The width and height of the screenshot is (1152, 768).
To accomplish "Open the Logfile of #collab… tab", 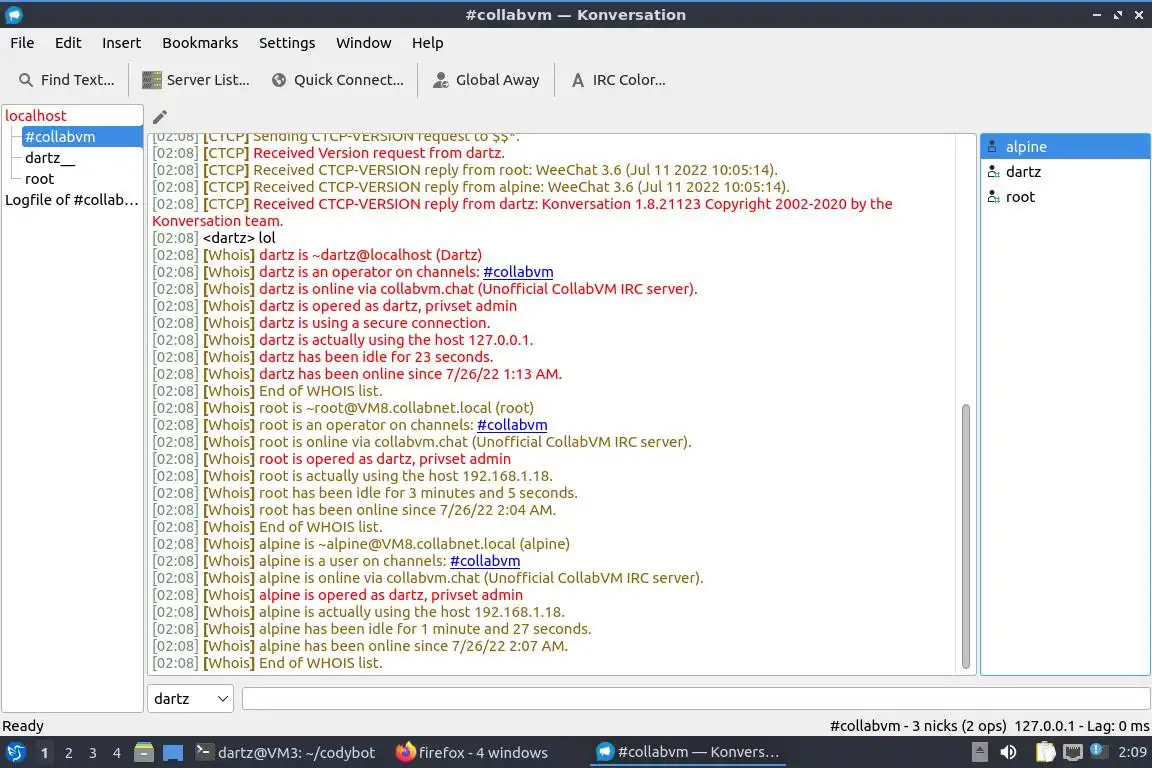I will 72,200.
